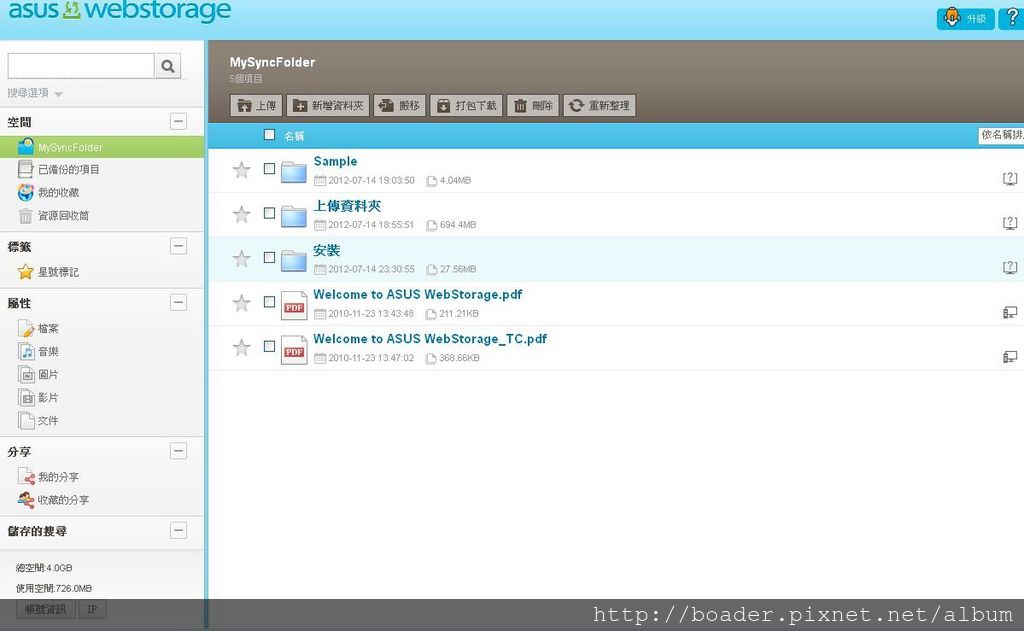Click the 安裝 folder icon

(x=294, y=261)
